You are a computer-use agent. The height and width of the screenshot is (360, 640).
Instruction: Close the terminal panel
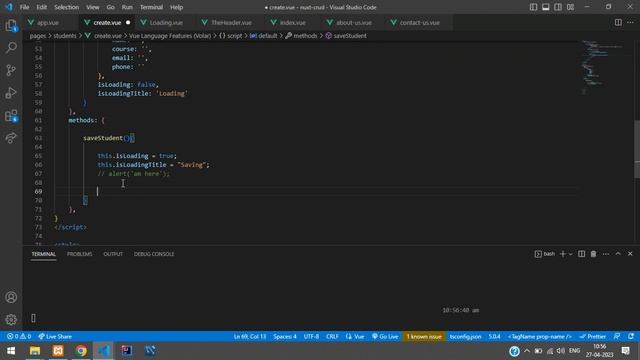pos(630,254)
